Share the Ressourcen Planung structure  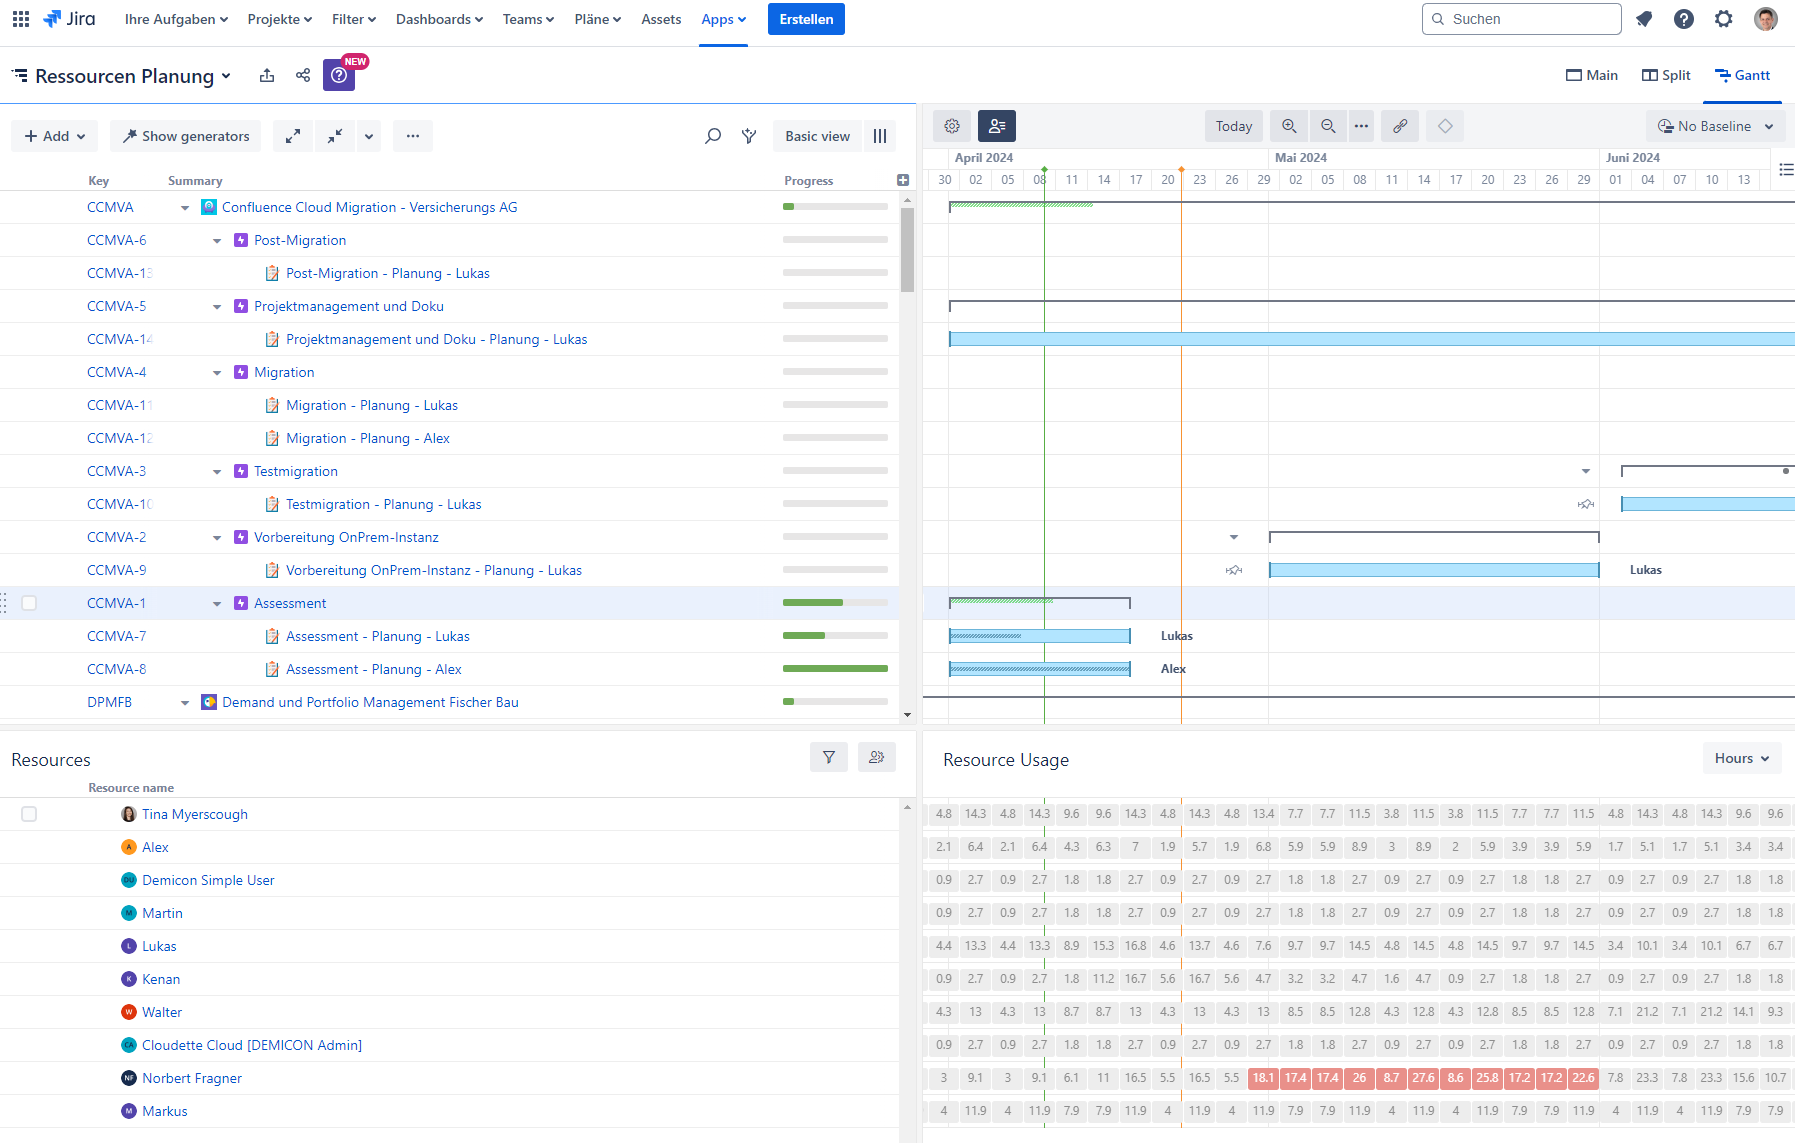tap(303, 76)
